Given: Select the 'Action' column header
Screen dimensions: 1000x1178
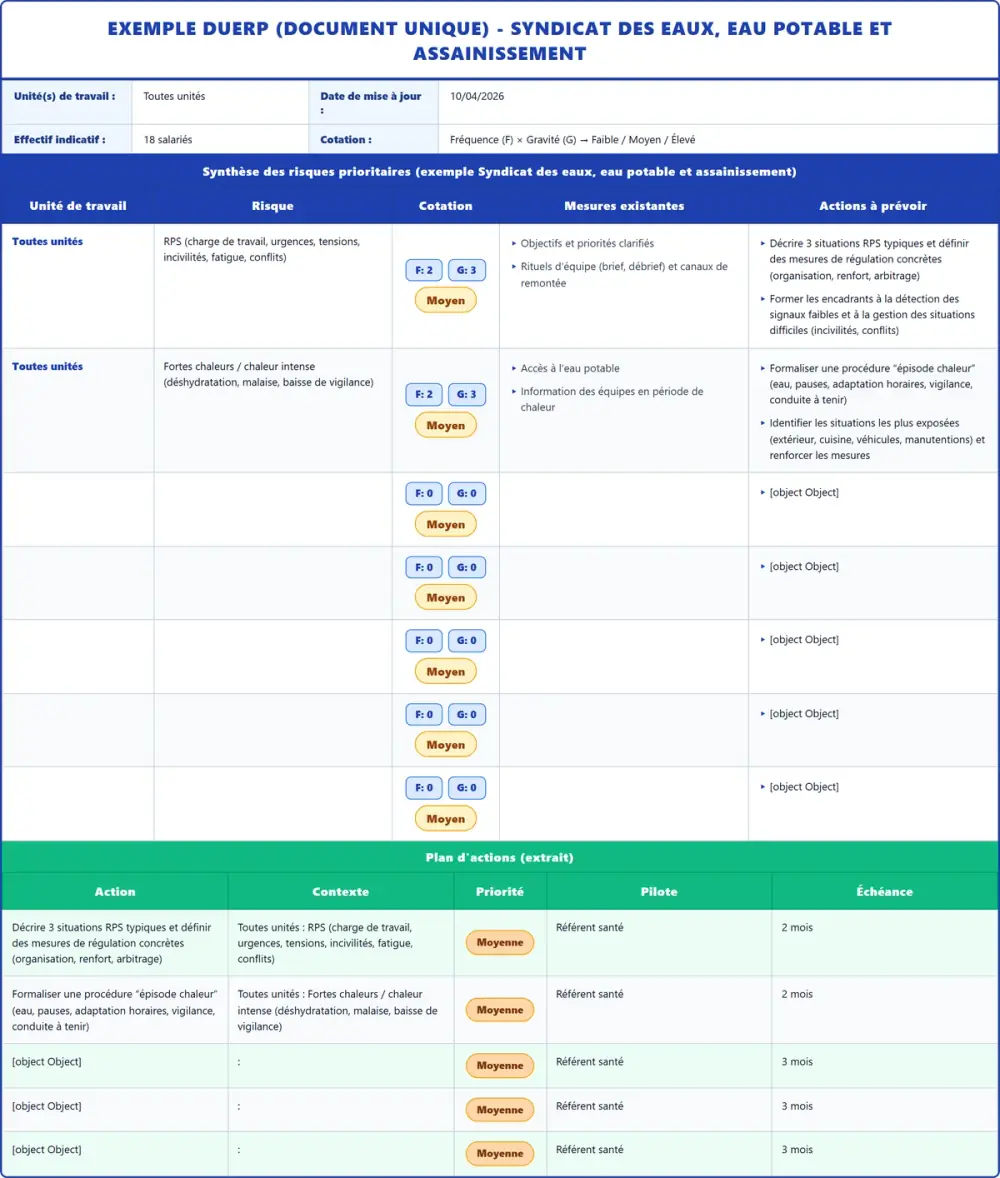Looking at the screenshot, I should [115, 892].
